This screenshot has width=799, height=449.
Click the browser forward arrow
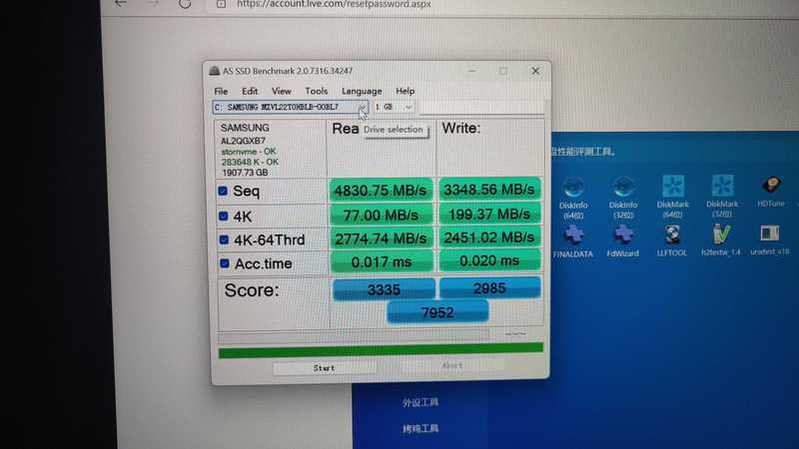click(153, 4)
